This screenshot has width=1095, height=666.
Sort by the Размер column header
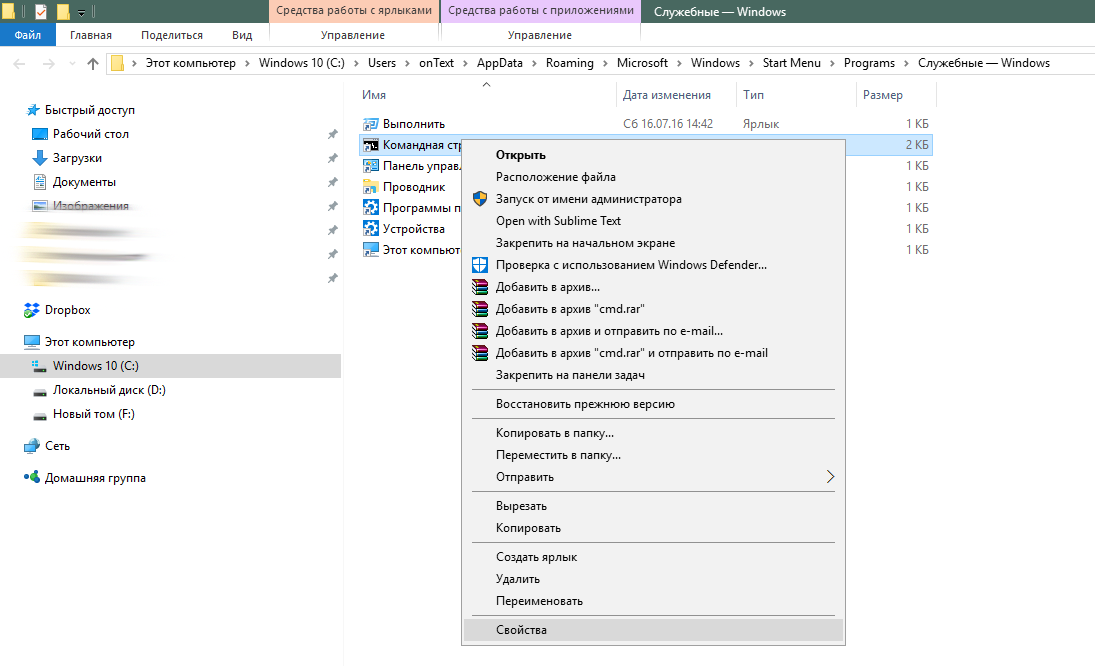pyautogui.click(x=896, y=95)
